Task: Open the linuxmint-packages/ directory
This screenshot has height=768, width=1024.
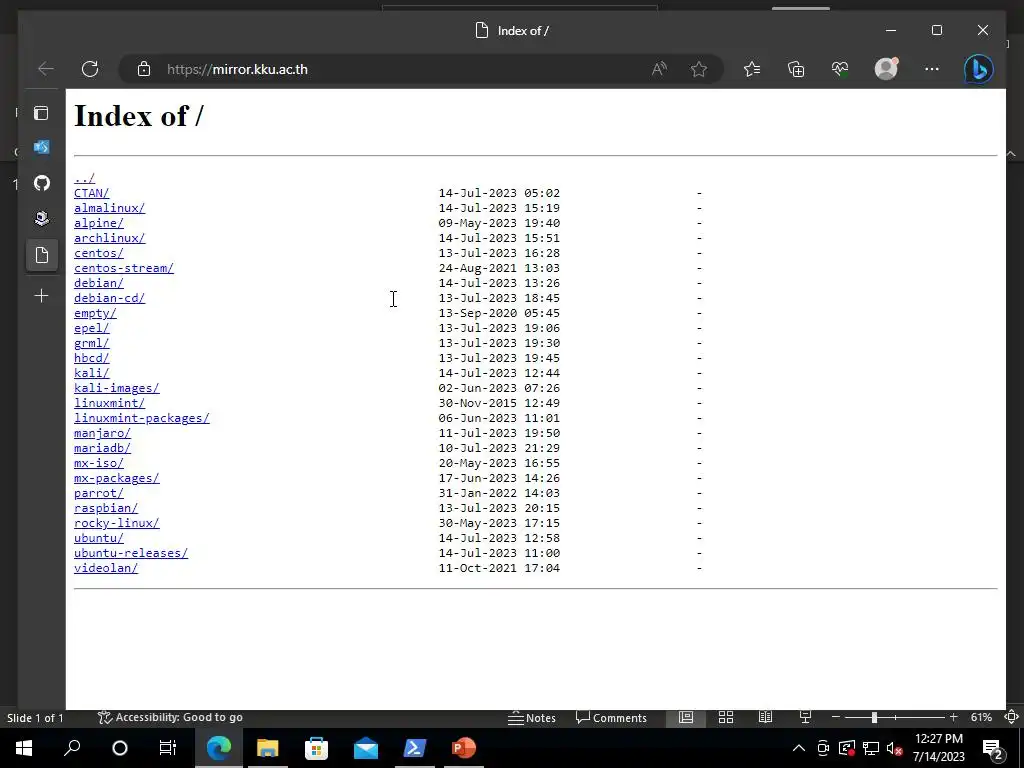Action: coord(142,418)
